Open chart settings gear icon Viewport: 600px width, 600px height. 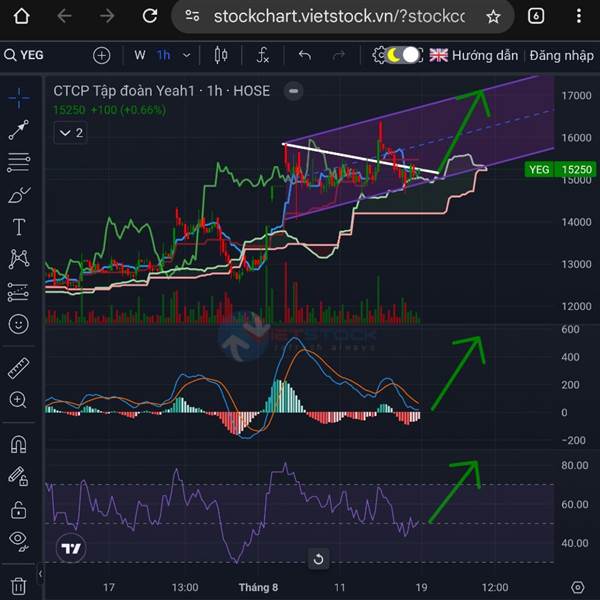[x=379, y=55]
